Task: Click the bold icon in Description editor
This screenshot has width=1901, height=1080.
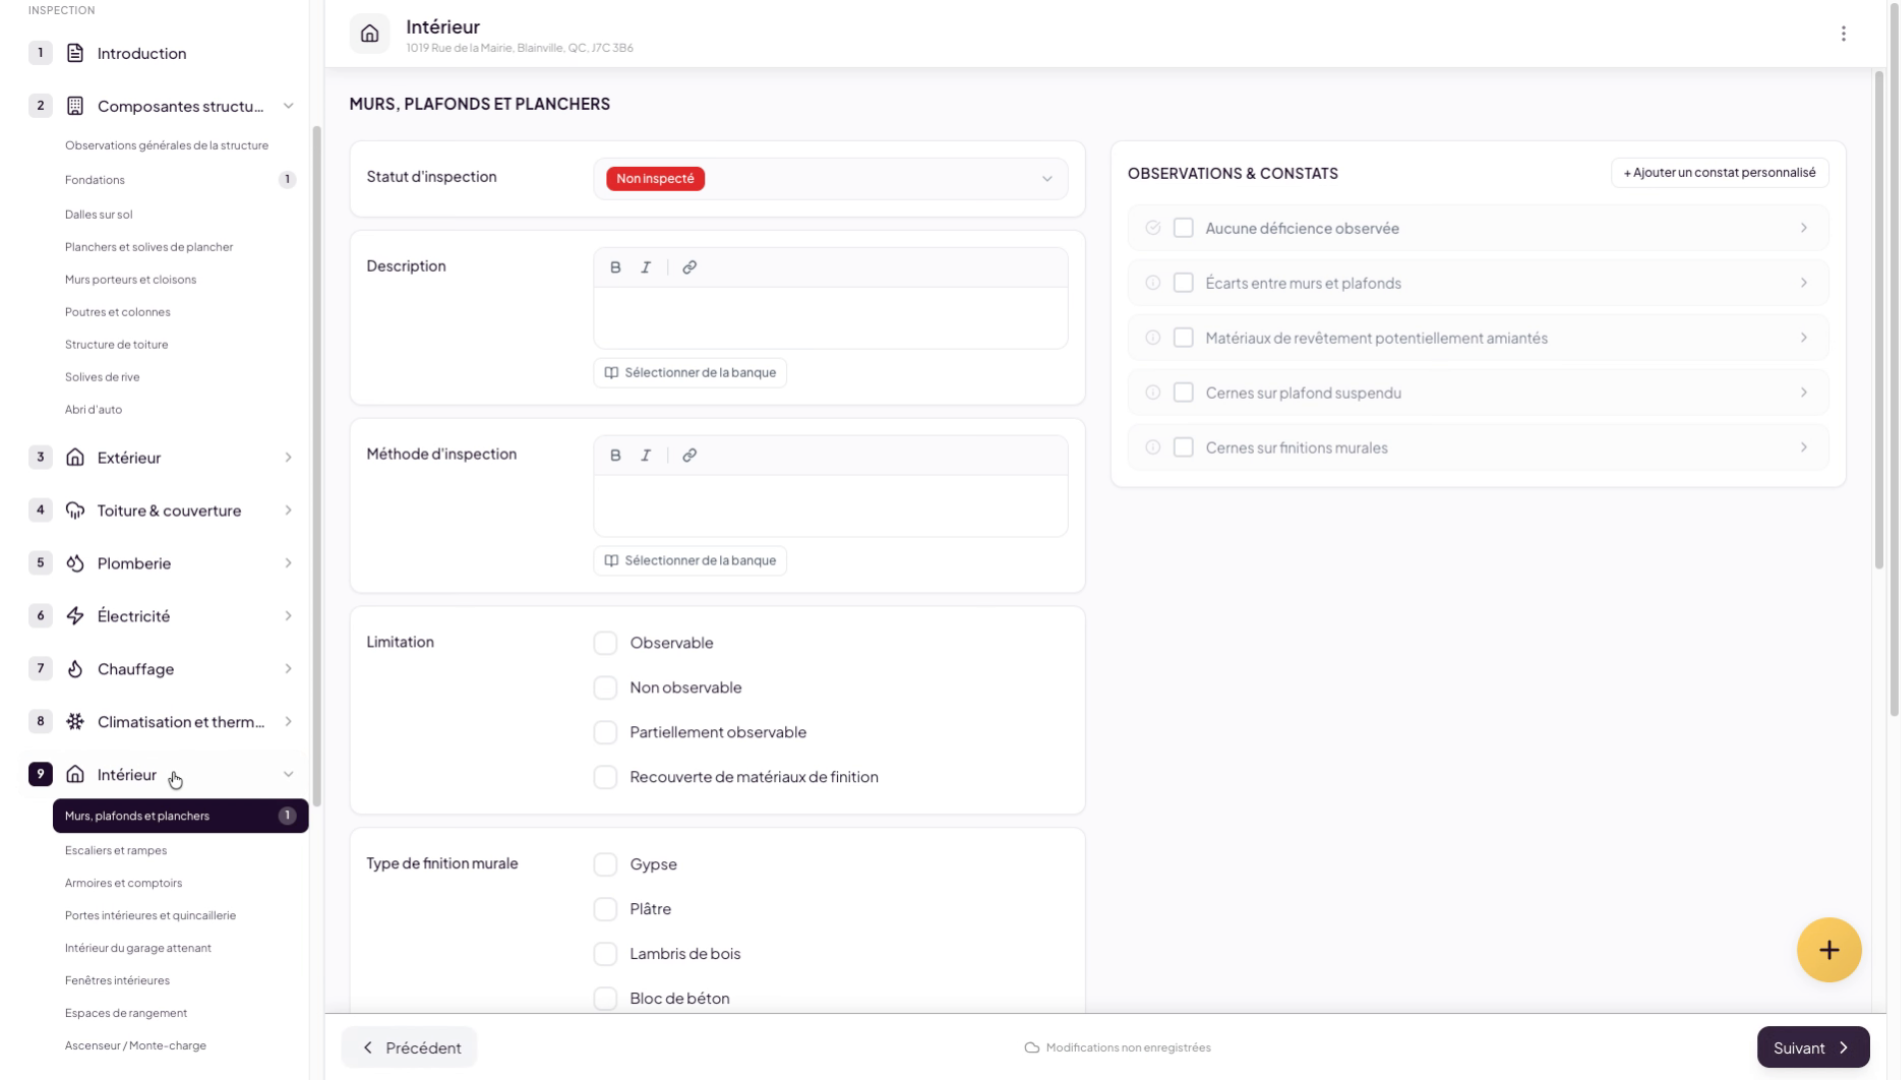Action: coord(615,267)
